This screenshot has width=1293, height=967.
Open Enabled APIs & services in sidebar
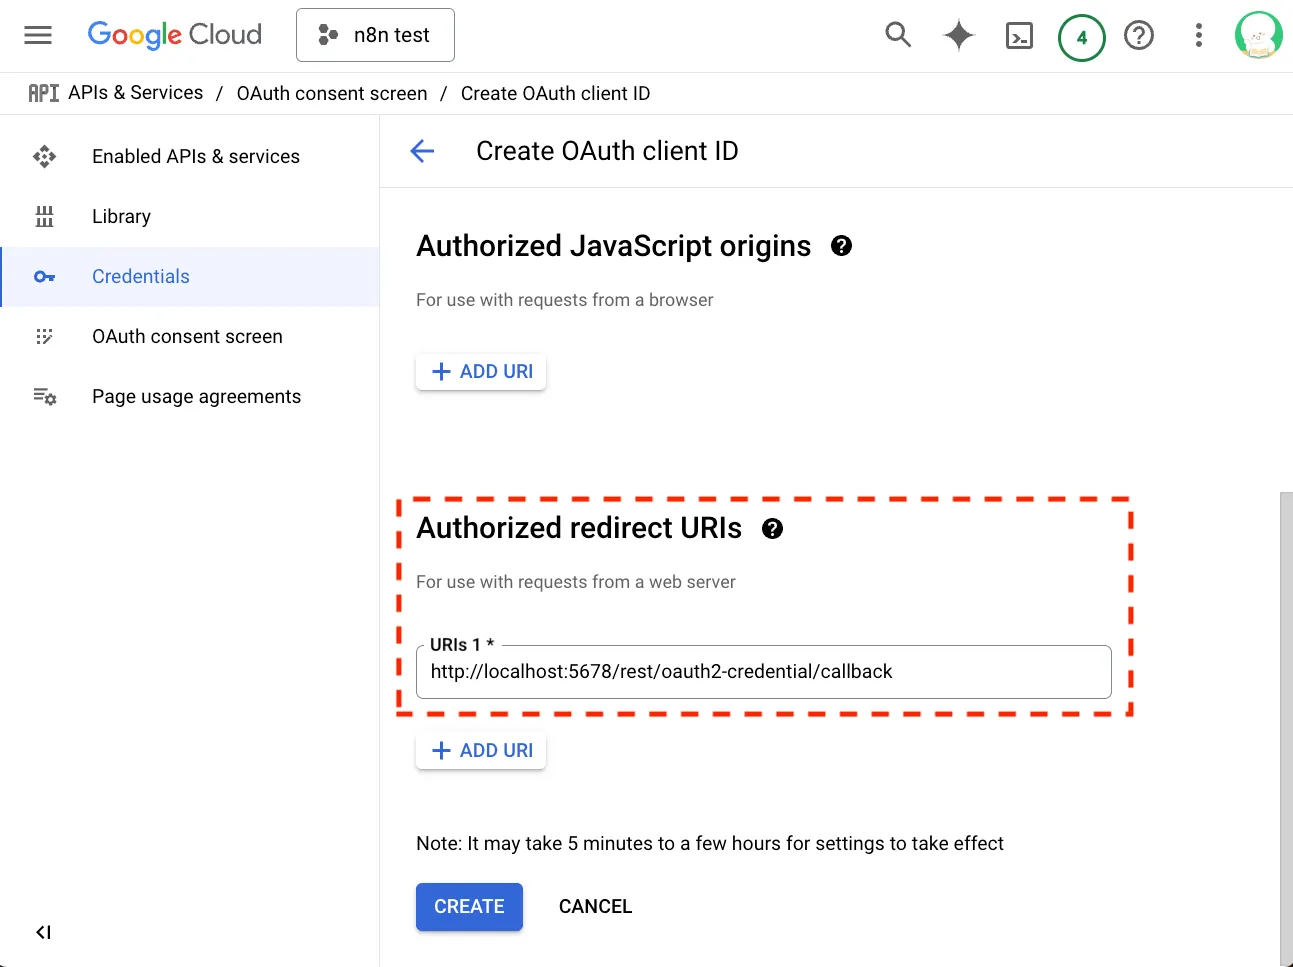click(190, 156)
